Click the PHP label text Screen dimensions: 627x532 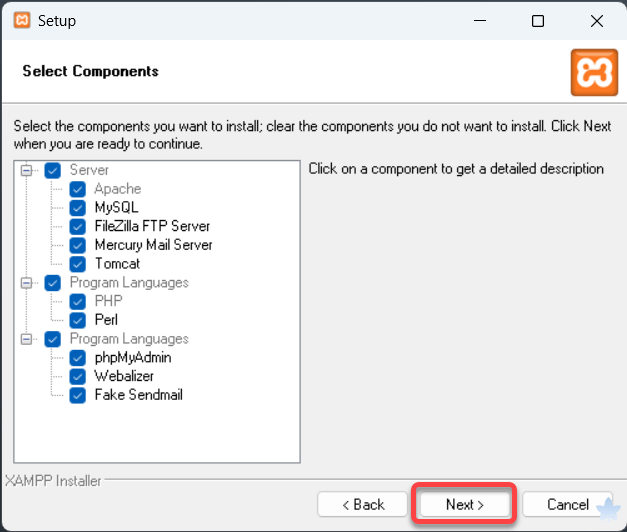click(108, 301)
